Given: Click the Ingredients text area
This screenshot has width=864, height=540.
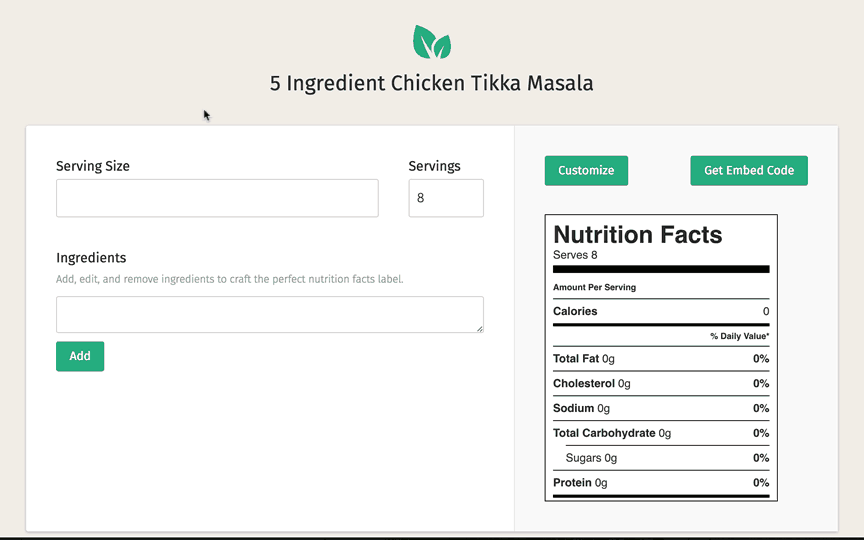Looking at the screenshot, I should (x=269, y=314).
